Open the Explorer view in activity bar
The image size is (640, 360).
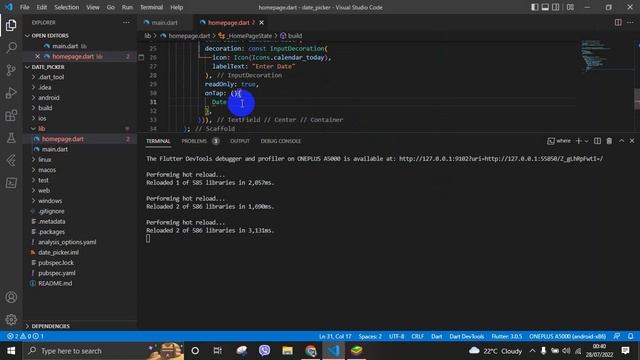tap(11, 25)
